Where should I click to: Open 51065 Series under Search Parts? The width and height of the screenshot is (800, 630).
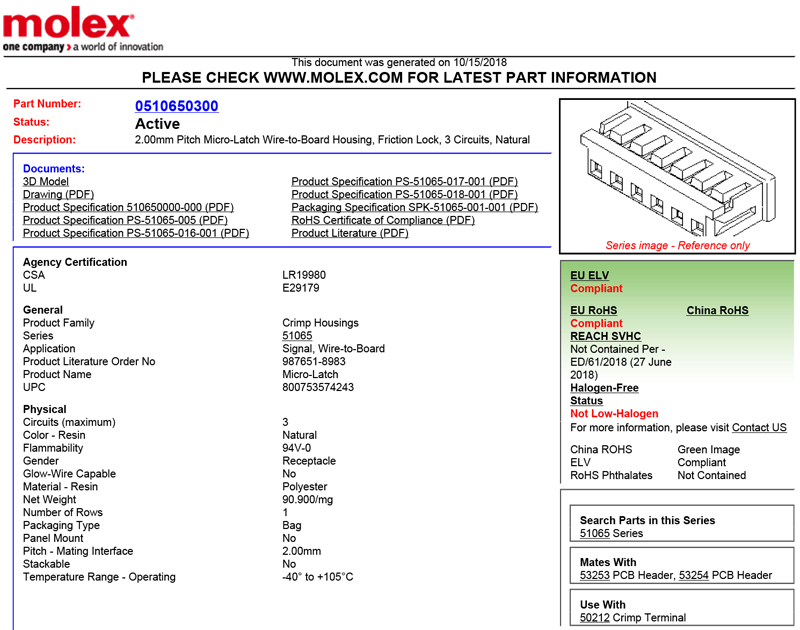click(x=595, y=534)
